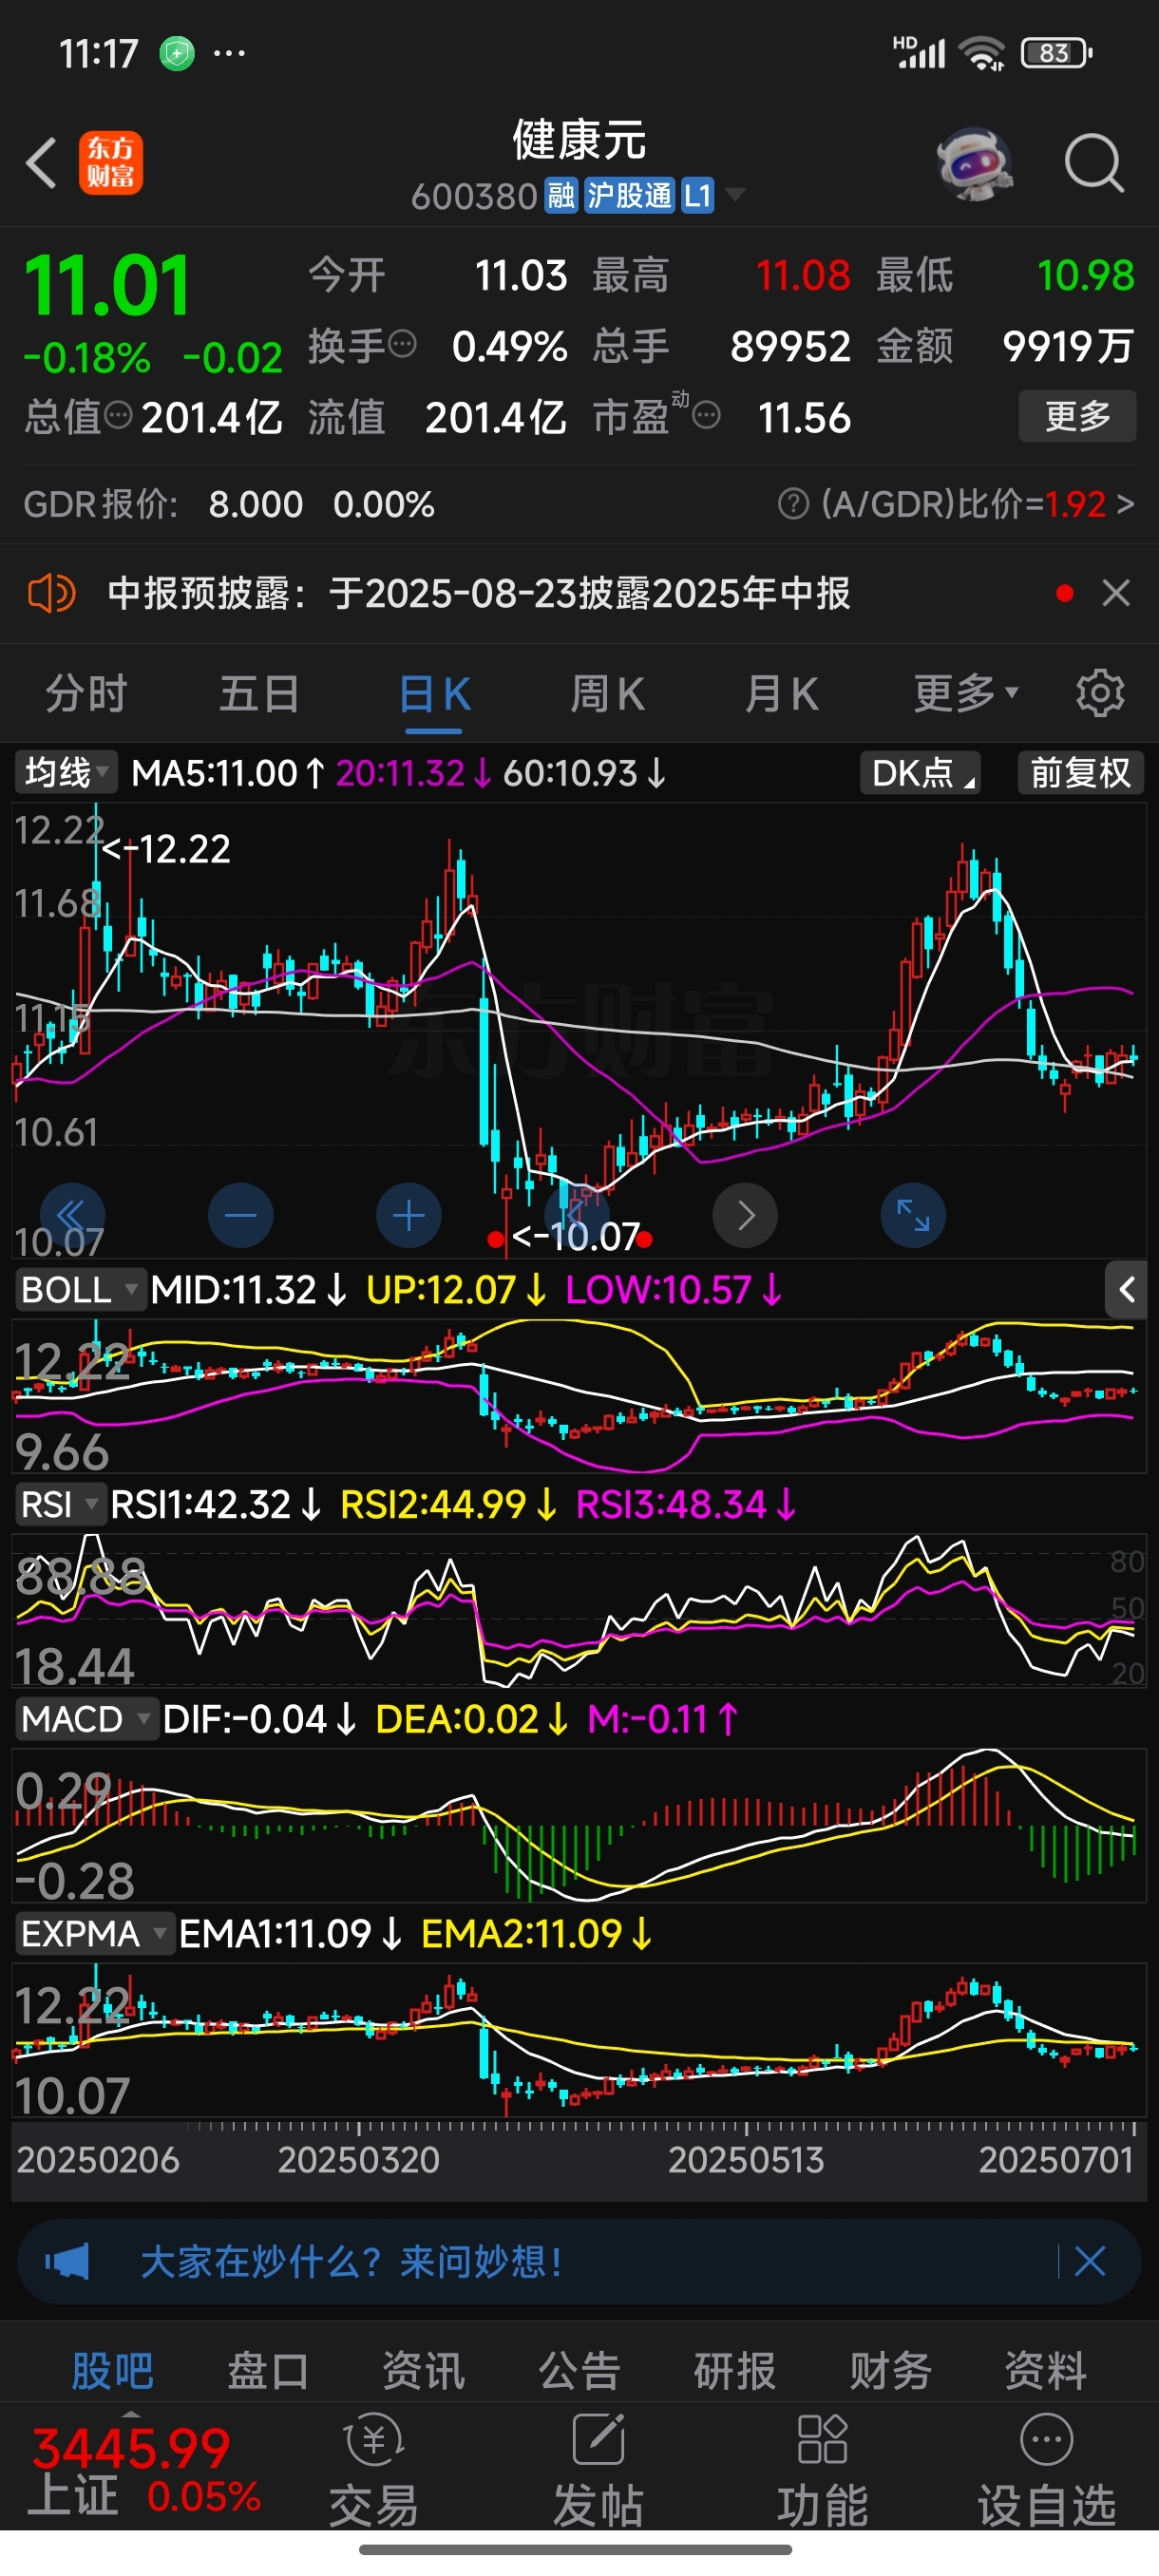Viewport: 1159px width, 2576px height.
Task: Close the 中报预披露 notice
Action: click(x=1116, y=593)
